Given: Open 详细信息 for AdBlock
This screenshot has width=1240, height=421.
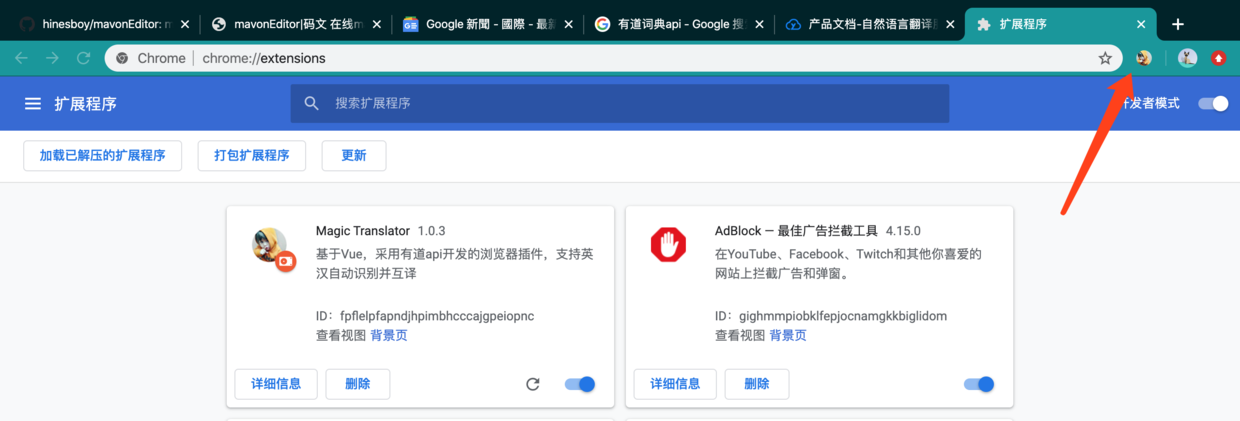Looking at the screenshot, I should pyautogui.click(x=675, y=384).
